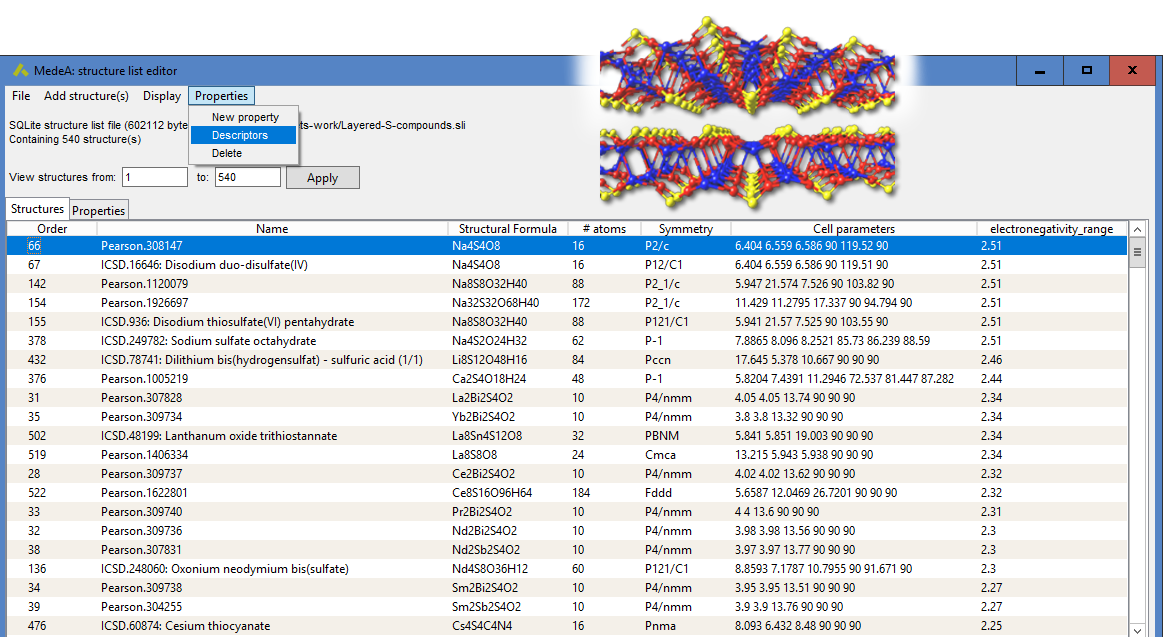
Task: Click the 'to' structure range input field
Action: [246, 176]
